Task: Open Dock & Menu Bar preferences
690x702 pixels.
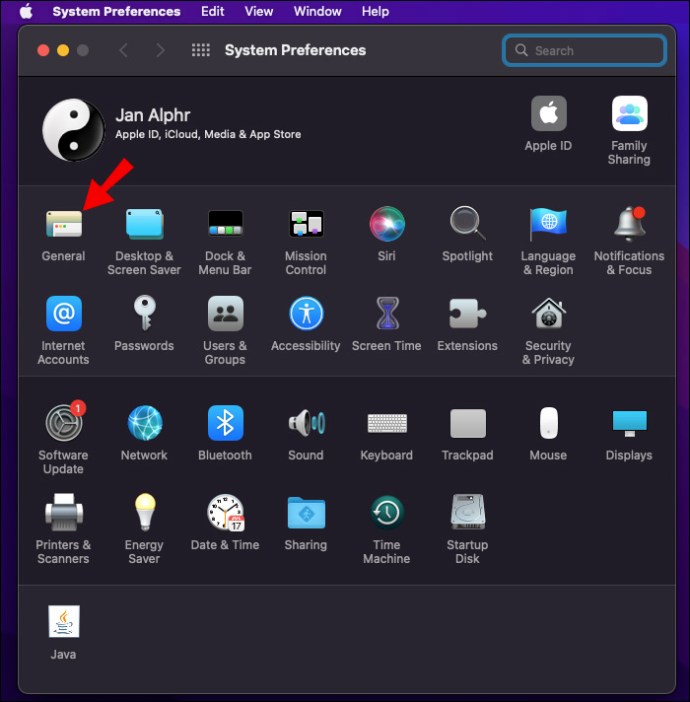Action: (225, 224)
